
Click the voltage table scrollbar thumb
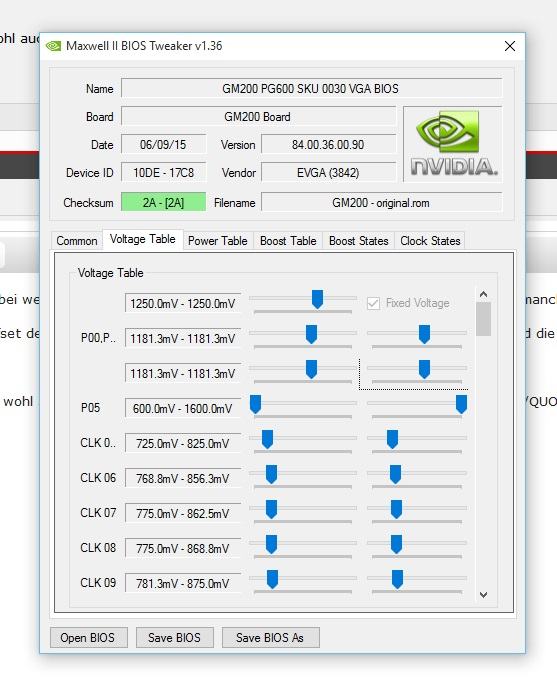(x=484, y=319)
